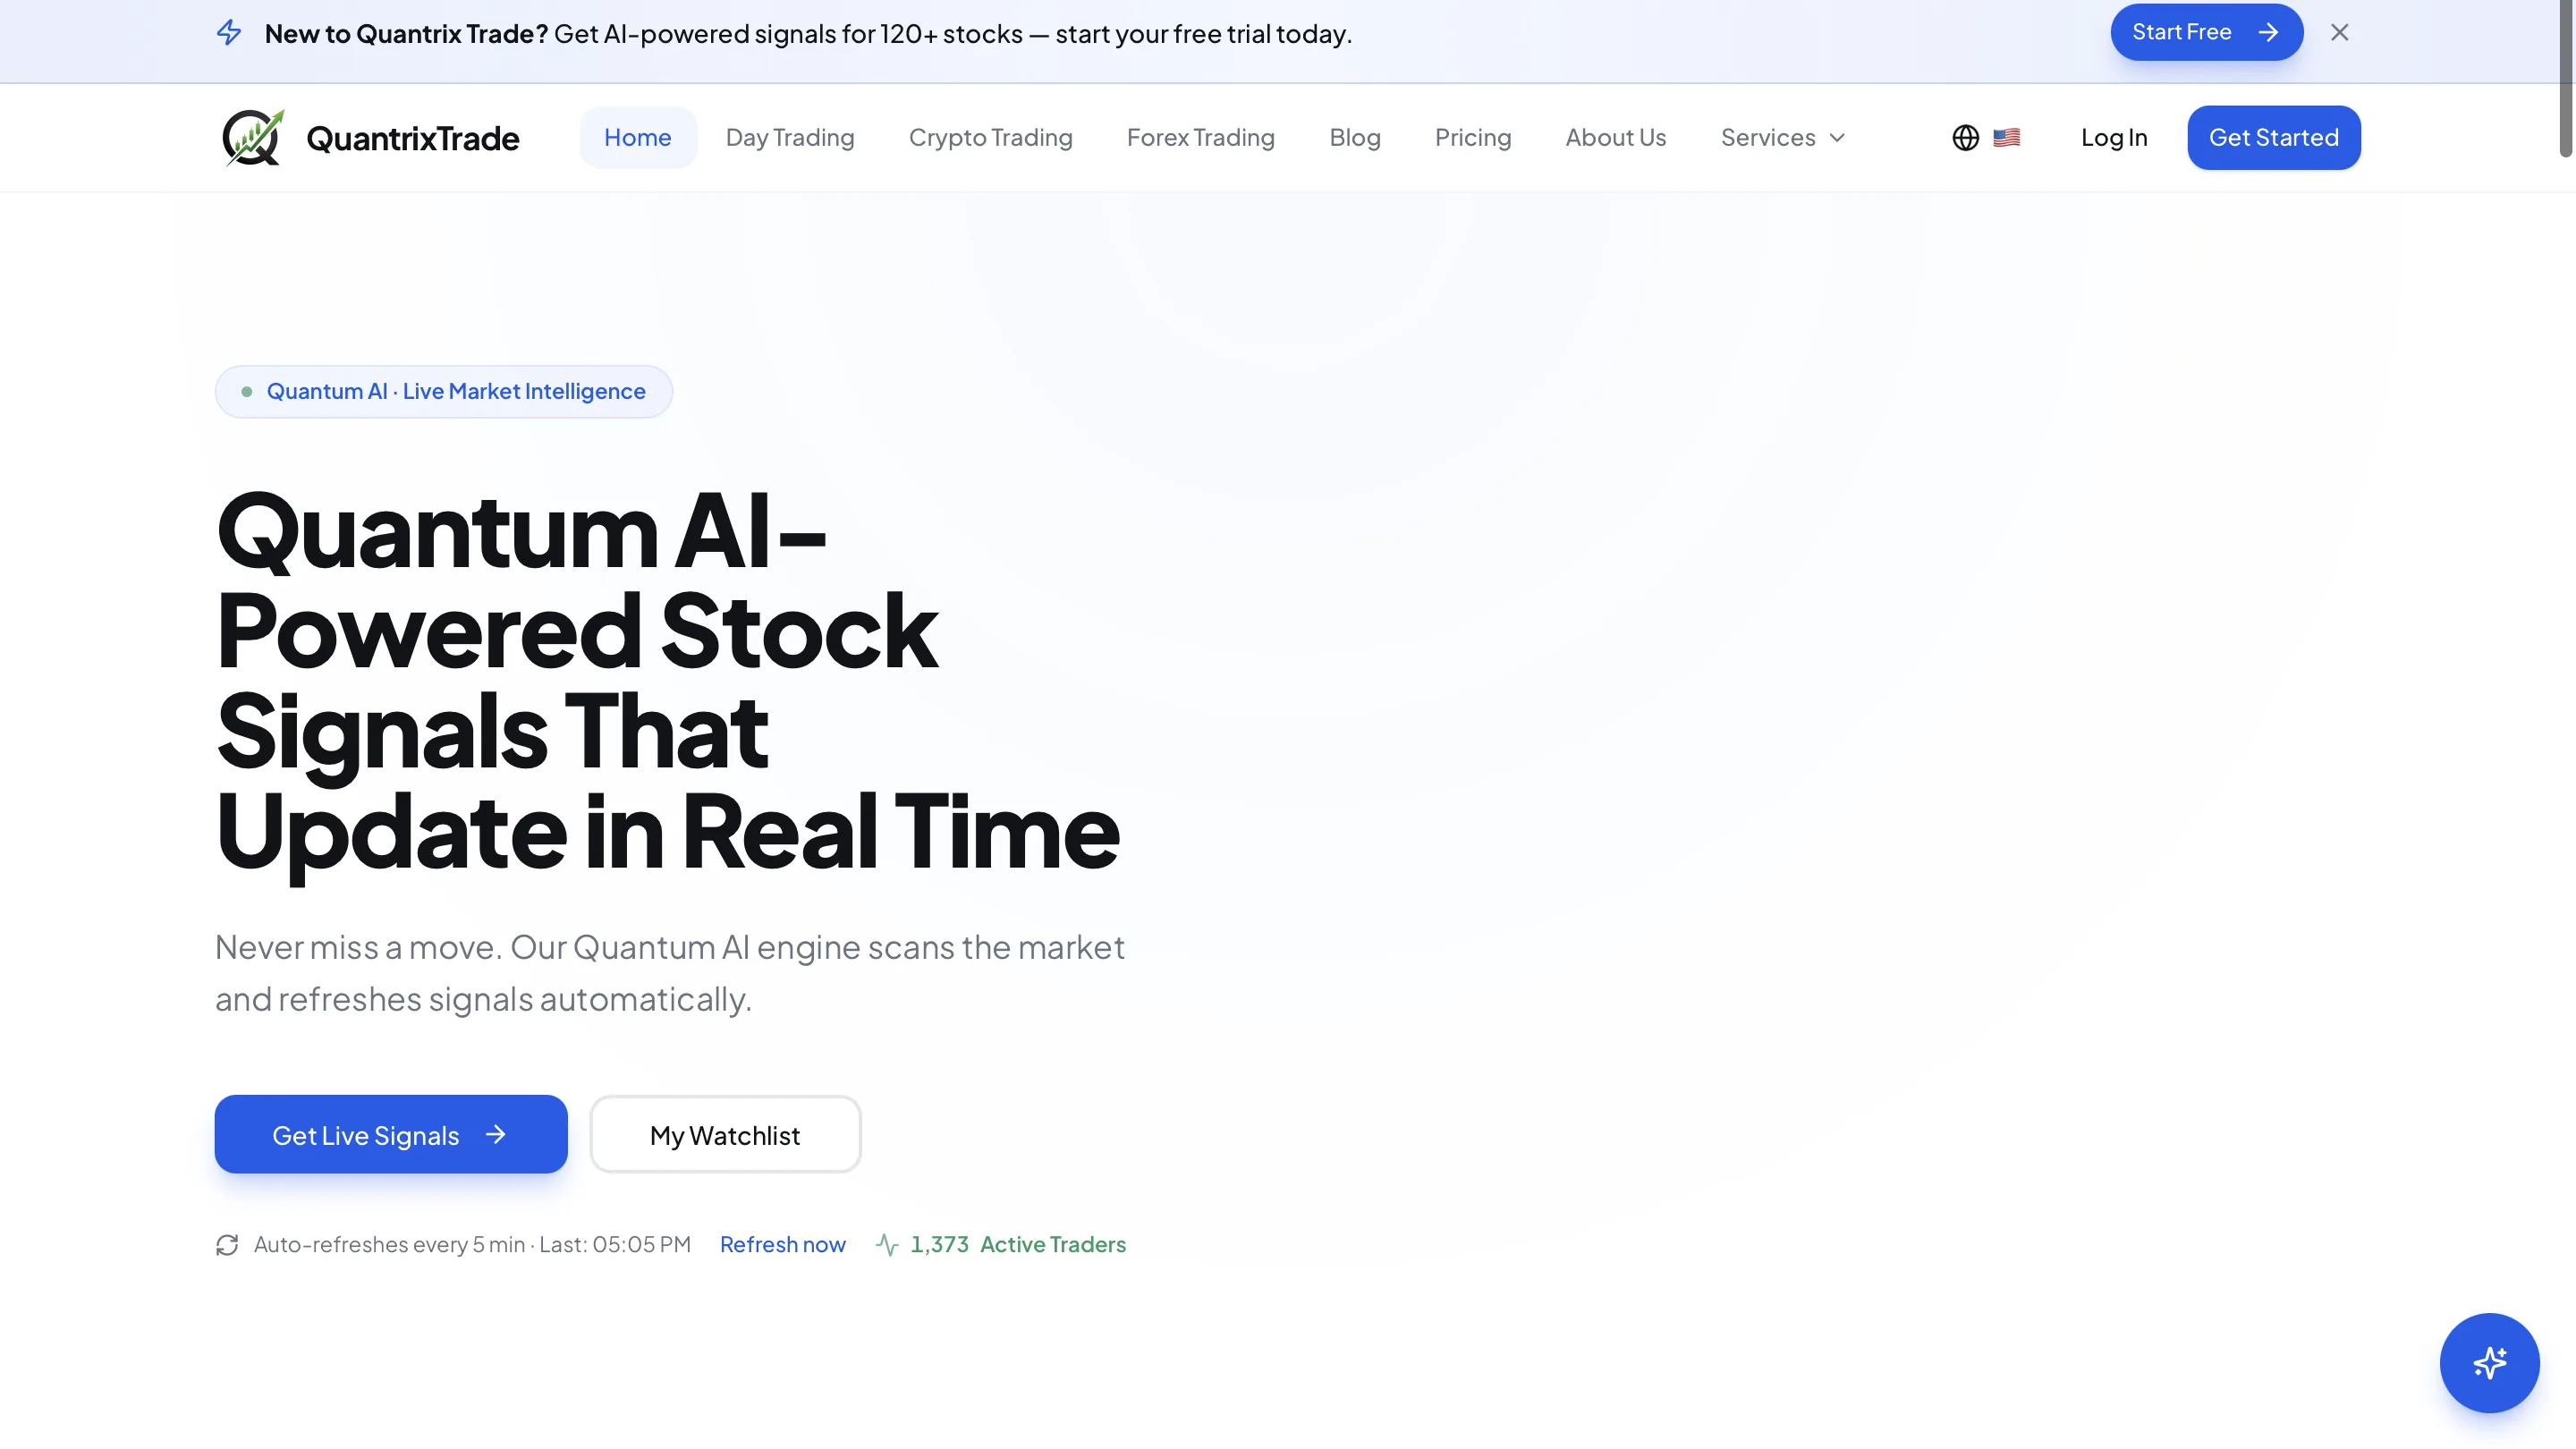Click the lightning bolt icon in banner
This screenshot has width=2576, height=1449.
[x=229, y=33]
